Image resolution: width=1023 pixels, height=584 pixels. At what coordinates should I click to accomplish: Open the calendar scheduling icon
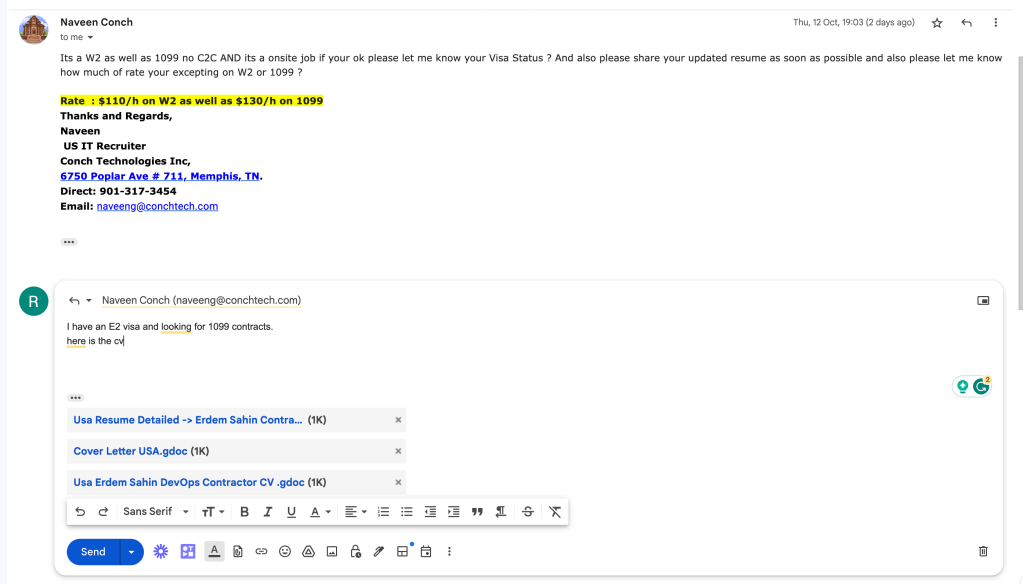click(426, 552)
